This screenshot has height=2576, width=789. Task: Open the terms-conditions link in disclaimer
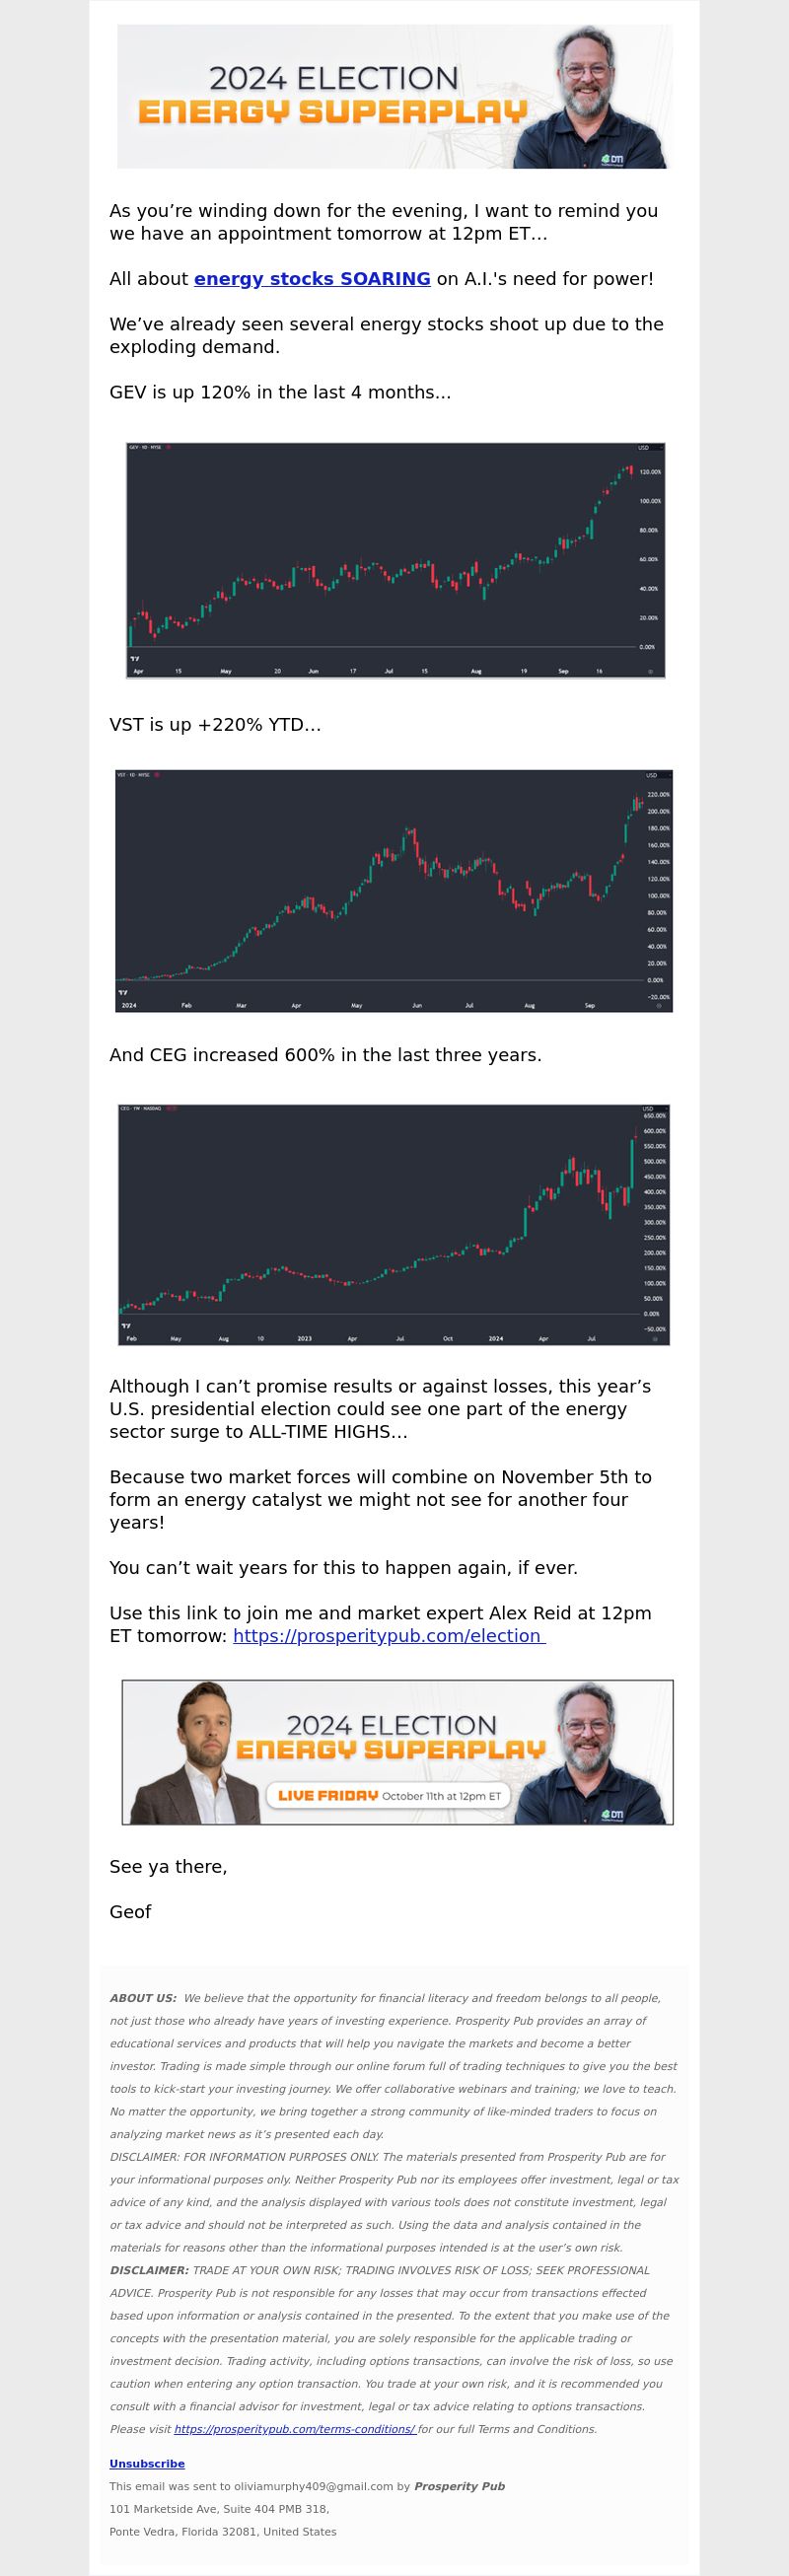point(295,2429)
